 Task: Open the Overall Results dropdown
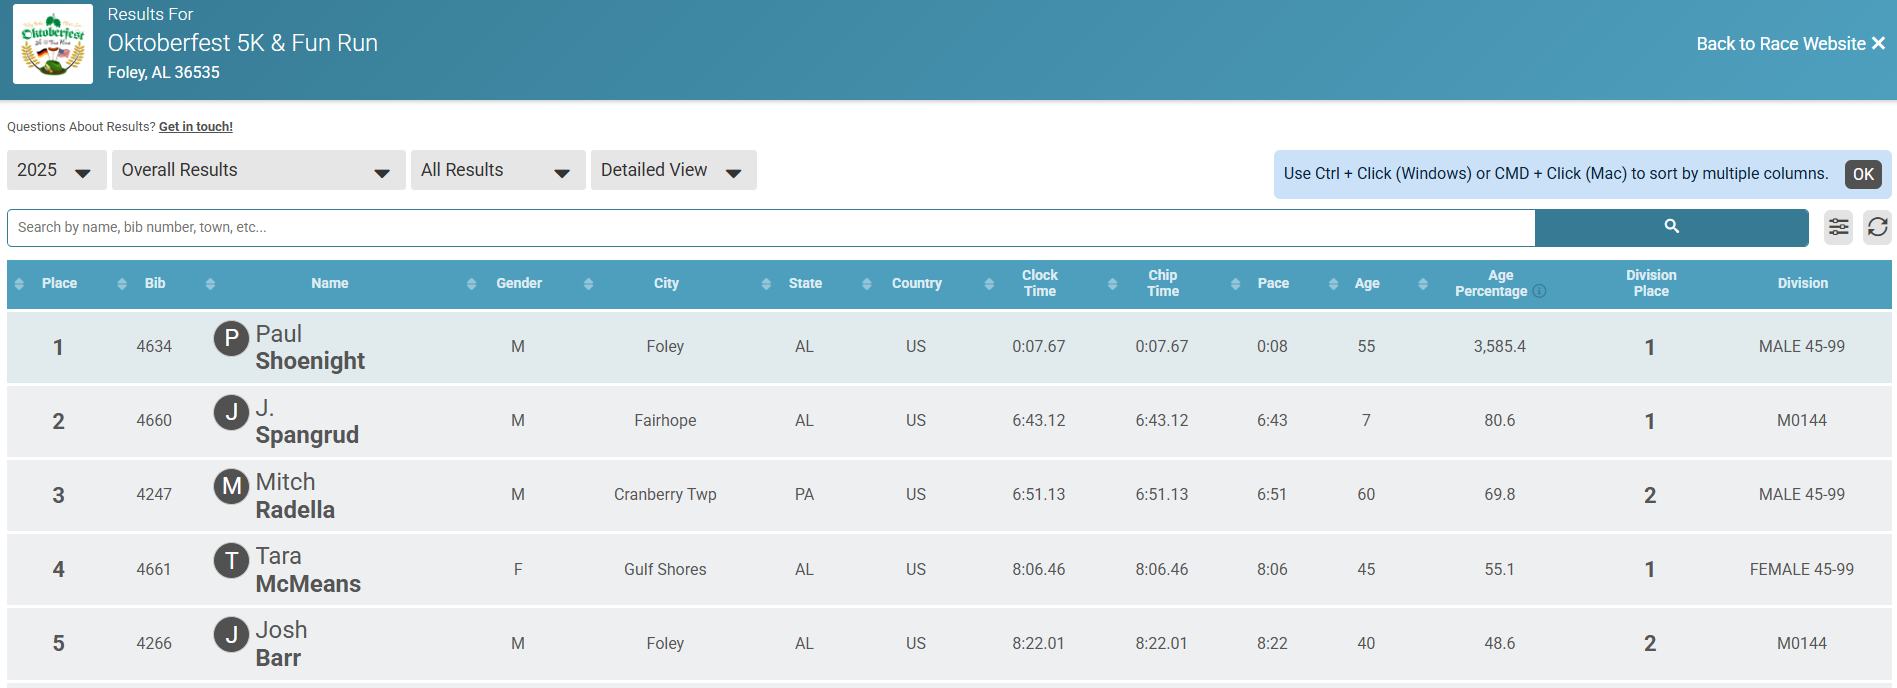(258, 170)
